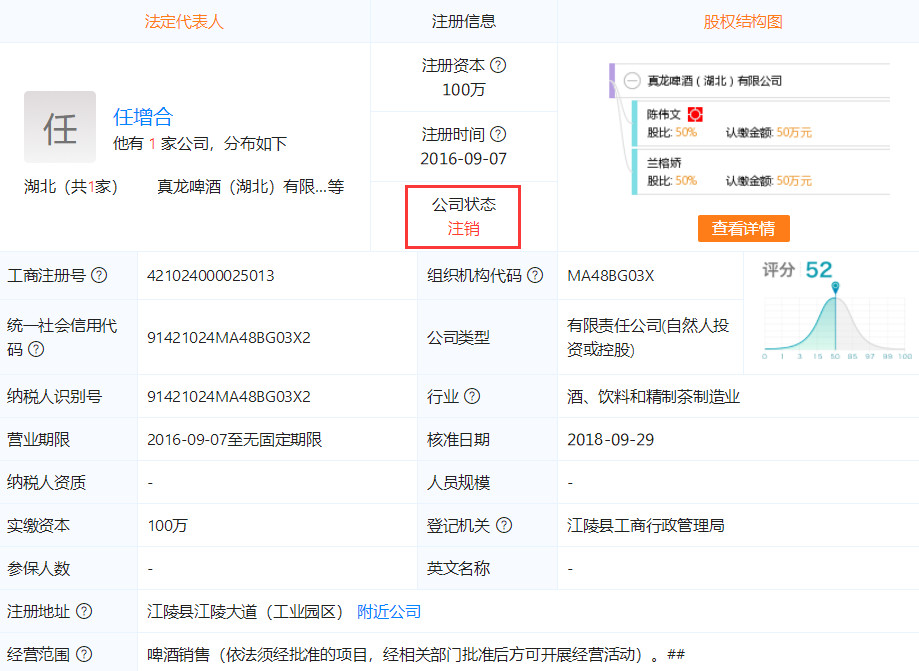This screenshot has width=919, height=671.
Task: Click the 湖北（共1家） region entry
Action: (x=71, y=187)
